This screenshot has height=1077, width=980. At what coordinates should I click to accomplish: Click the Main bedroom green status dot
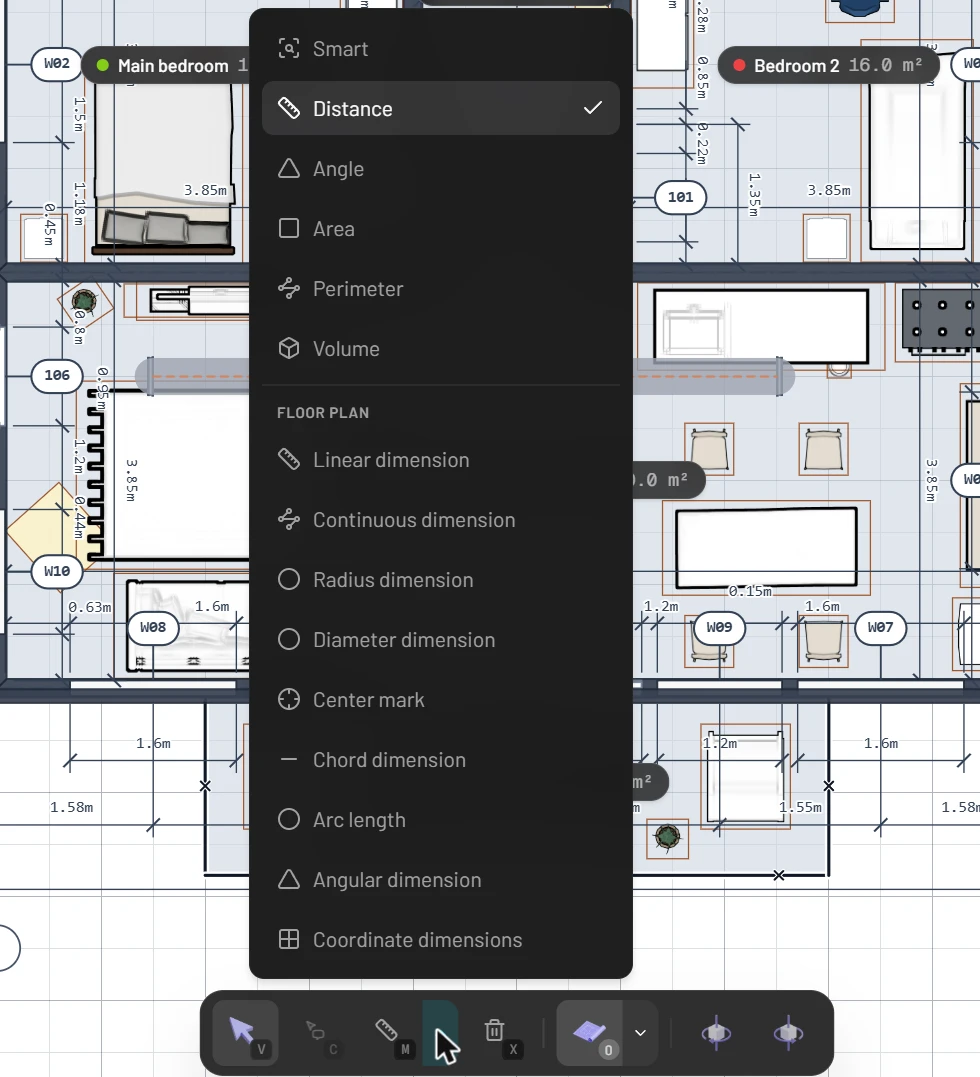[x=103, y=65]
